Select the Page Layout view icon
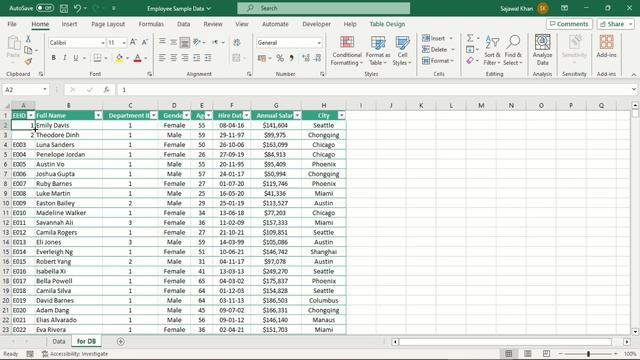The image size is (640, 360). tap(527, 353)
